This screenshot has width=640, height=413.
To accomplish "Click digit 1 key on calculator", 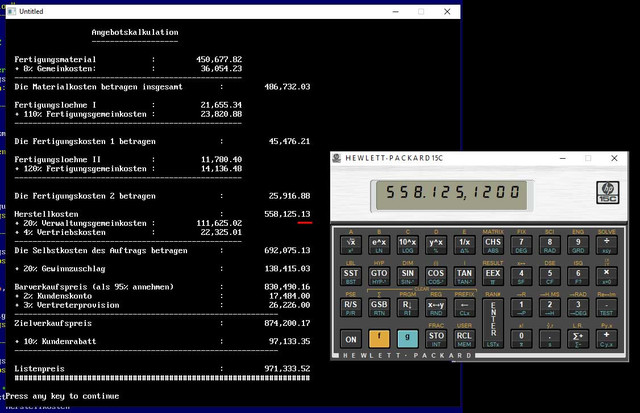I will click(x=521, y=307).
